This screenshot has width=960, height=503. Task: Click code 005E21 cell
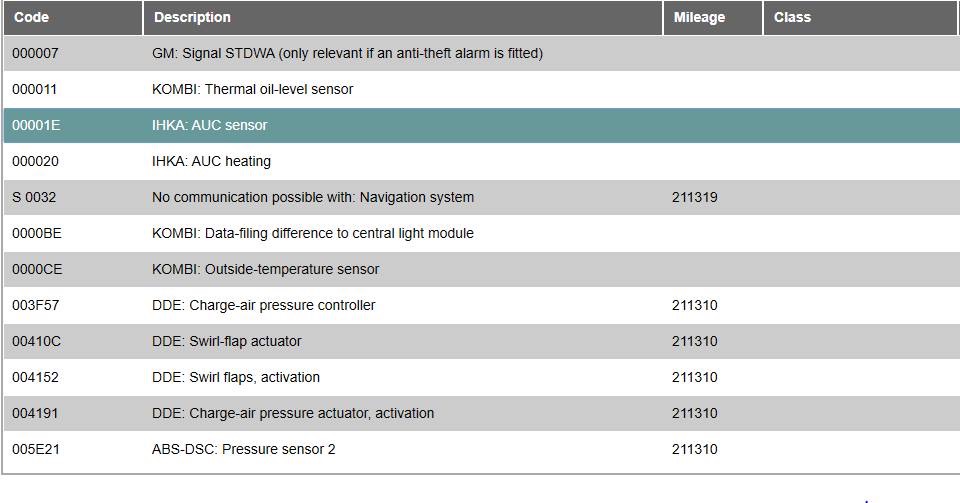[36, 449]
